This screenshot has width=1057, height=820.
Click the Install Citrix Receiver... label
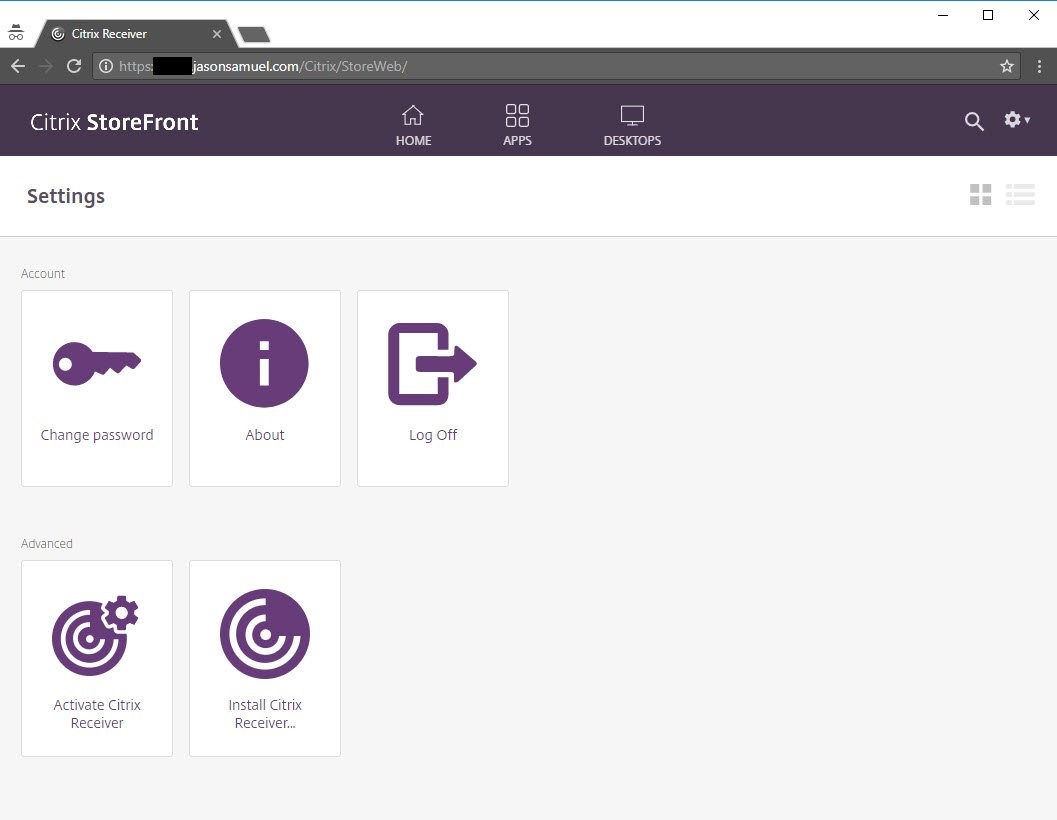[265, 713]
